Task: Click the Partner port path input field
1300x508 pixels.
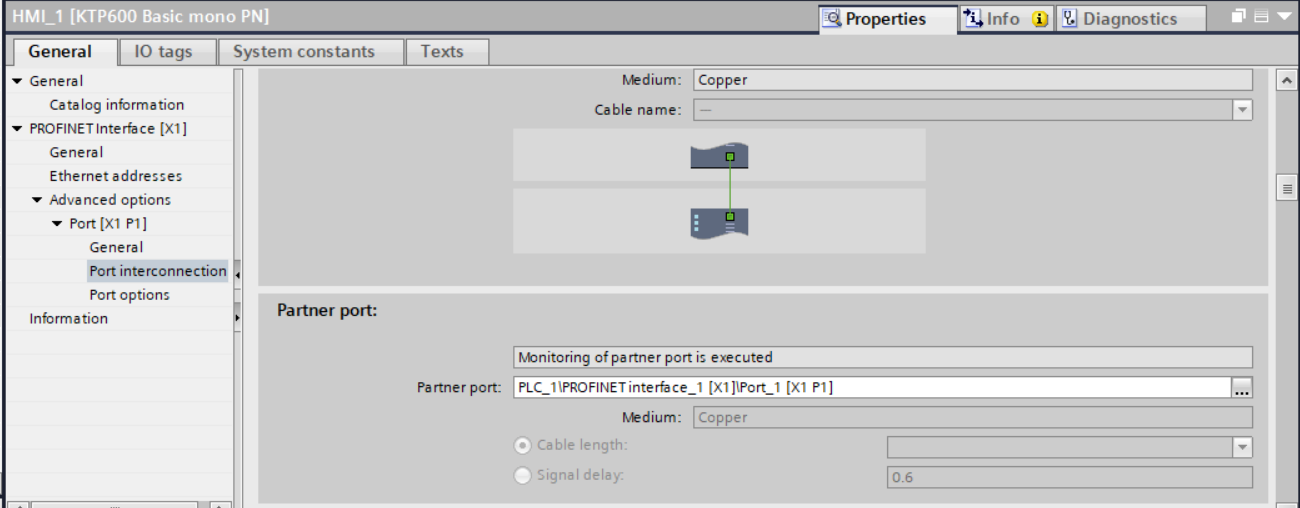Action: click(870, 388)
